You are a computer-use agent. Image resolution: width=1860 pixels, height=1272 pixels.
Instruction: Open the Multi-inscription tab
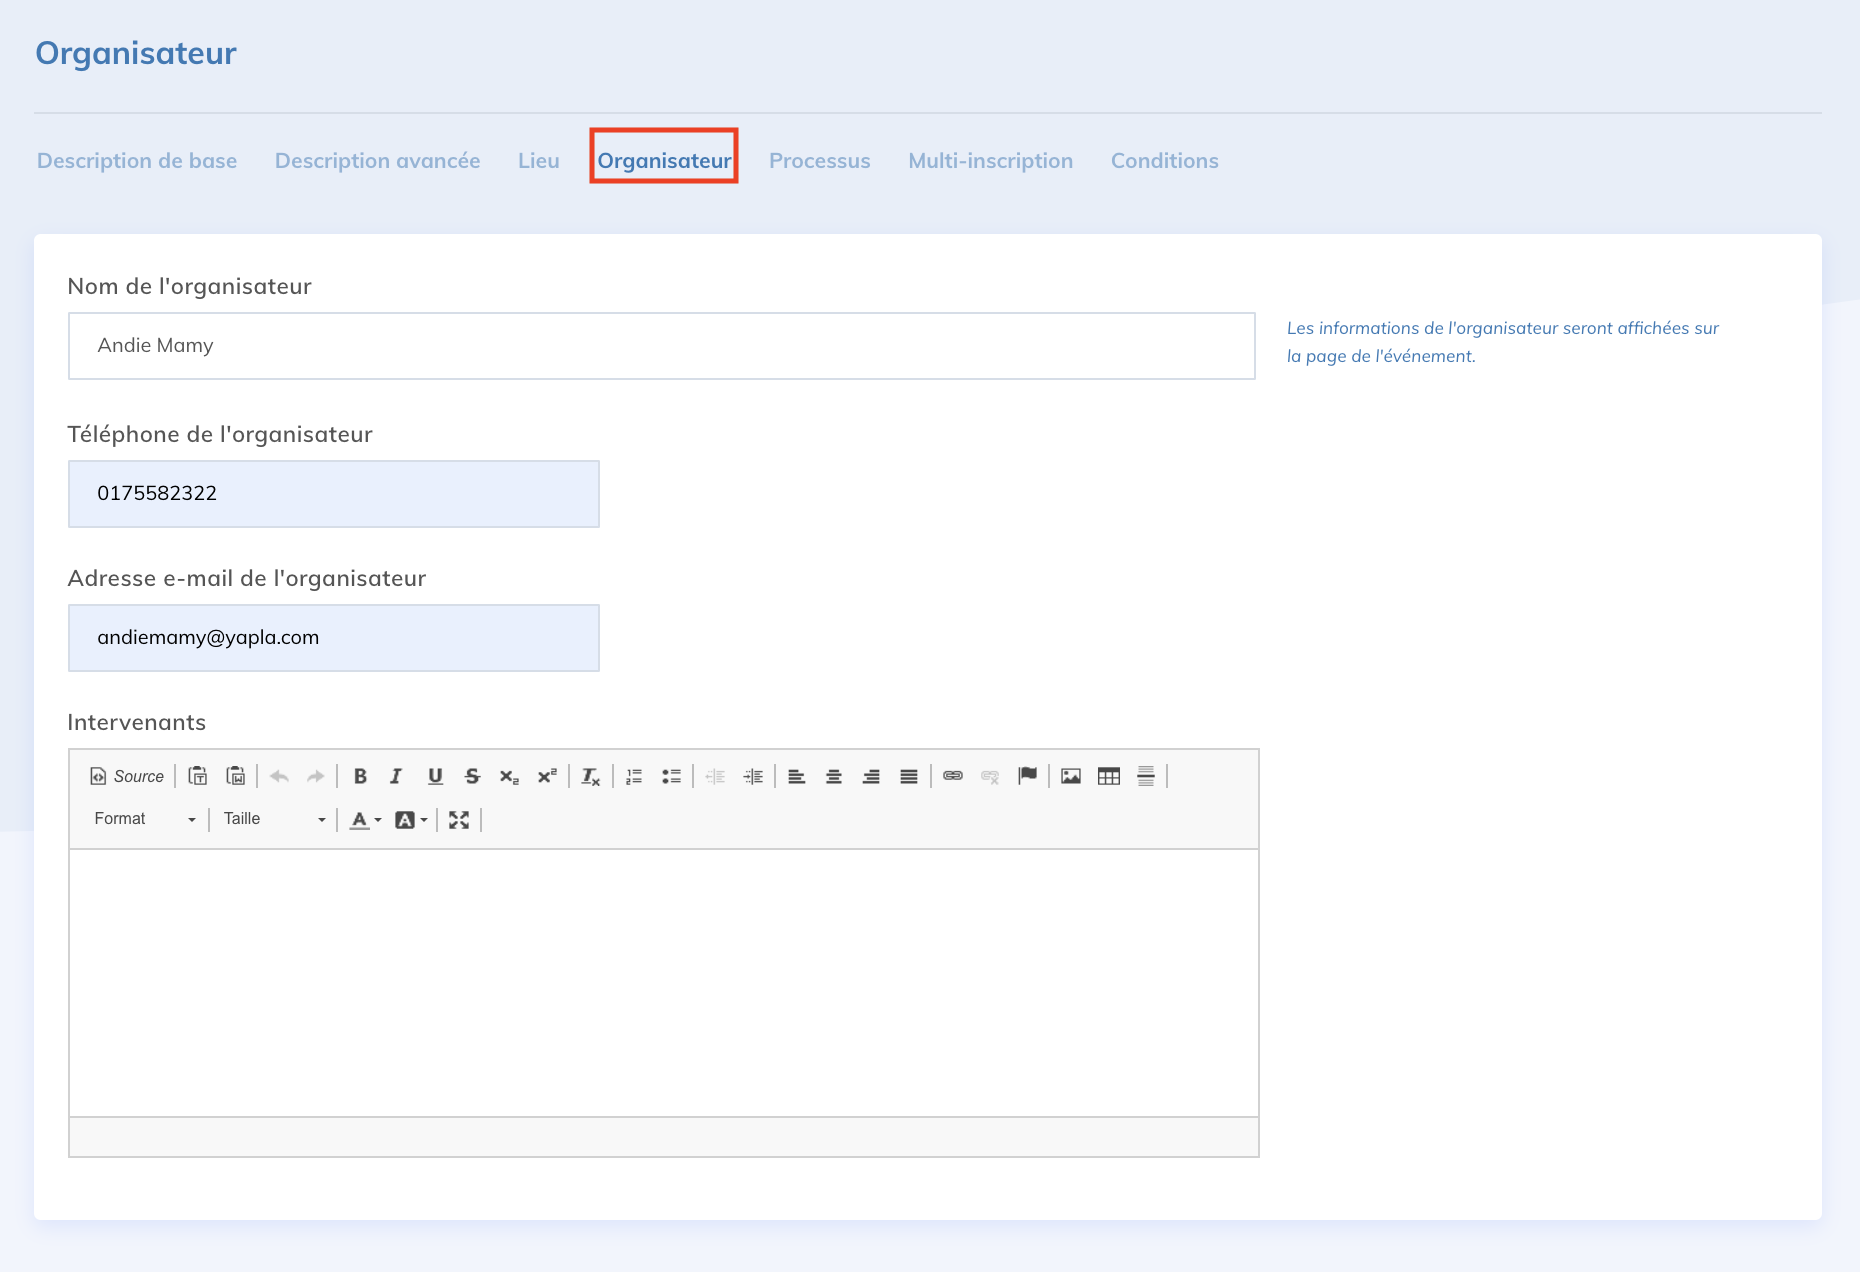[990, 161]
